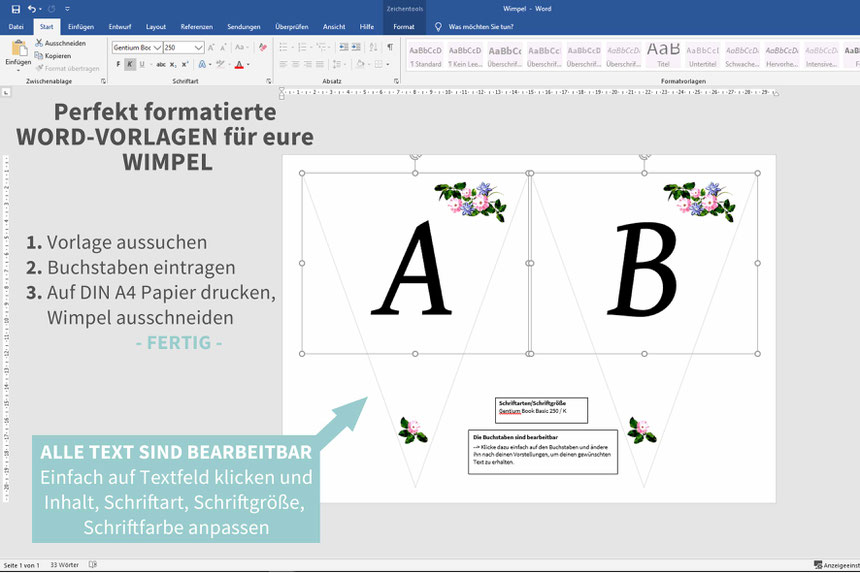Image resolution: width=860 pixels, height=573 pixels.
Task: Switch to the Einfügen ribbon tab
Action: coord(81,26)
